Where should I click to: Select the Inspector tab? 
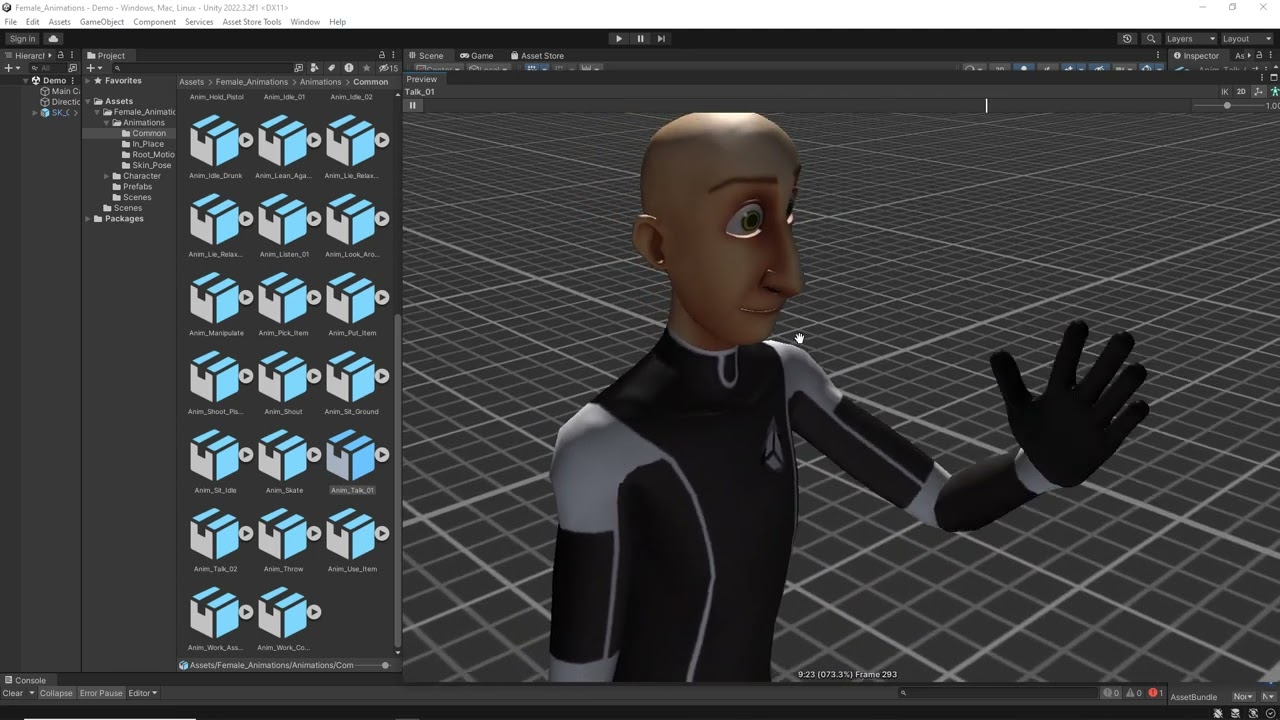pyautogui.click(x=1197, y=56)
